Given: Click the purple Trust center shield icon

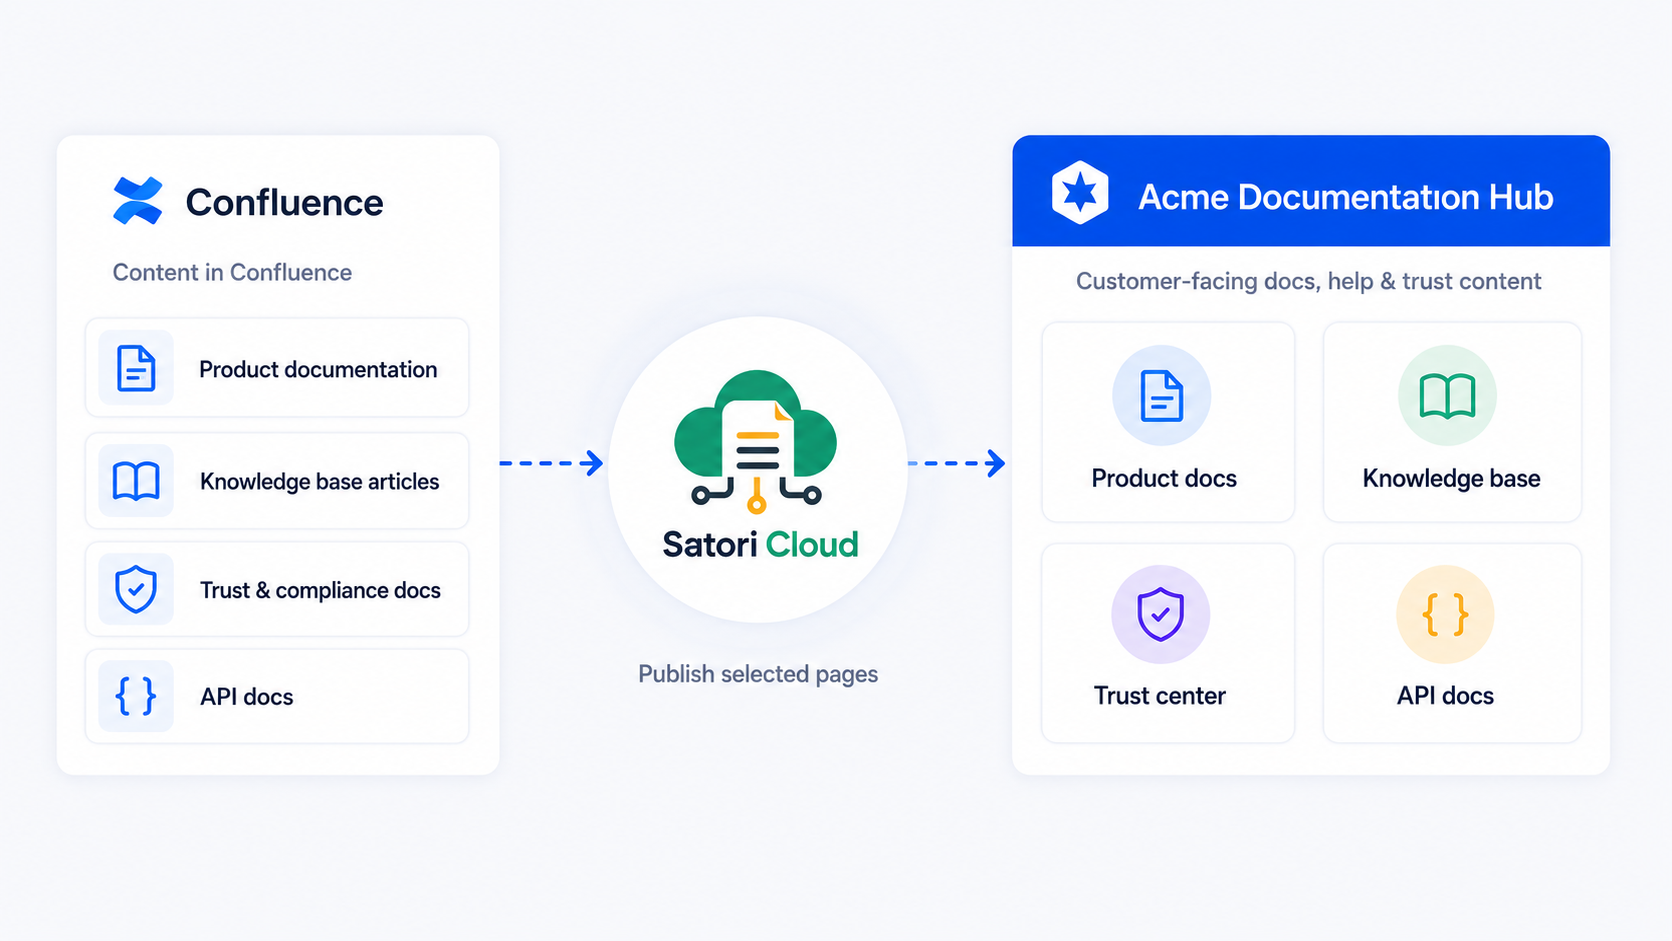Looking at the screenshot, I should pyautogui.click(x=1161, y=614).
